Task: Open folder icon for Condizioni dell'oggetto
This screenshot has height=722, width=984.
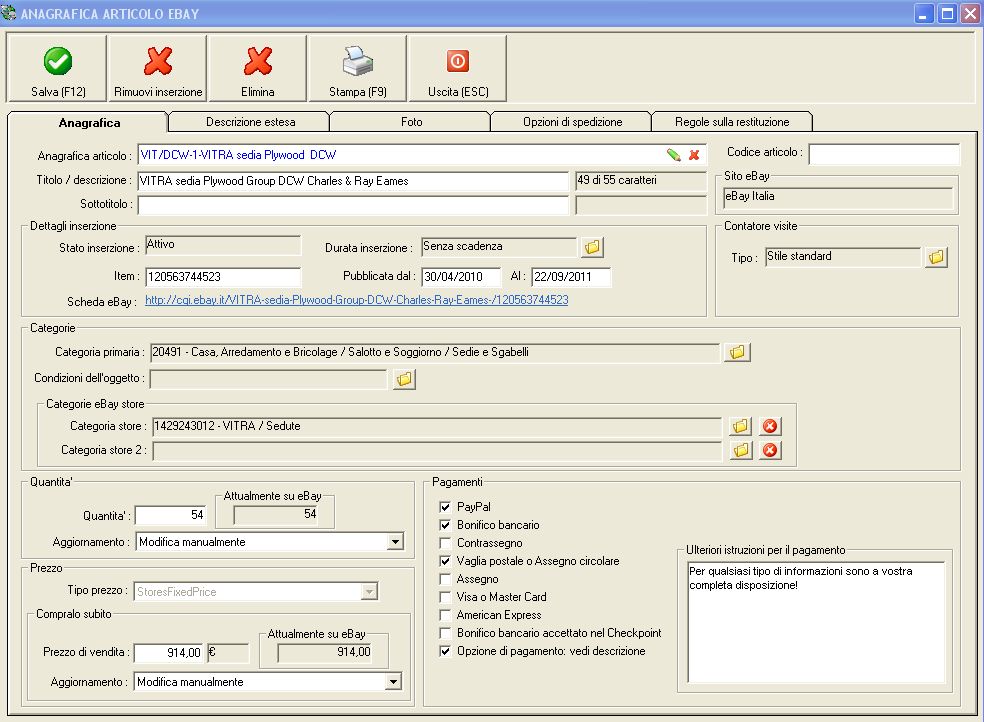Action: click(405, 379)
